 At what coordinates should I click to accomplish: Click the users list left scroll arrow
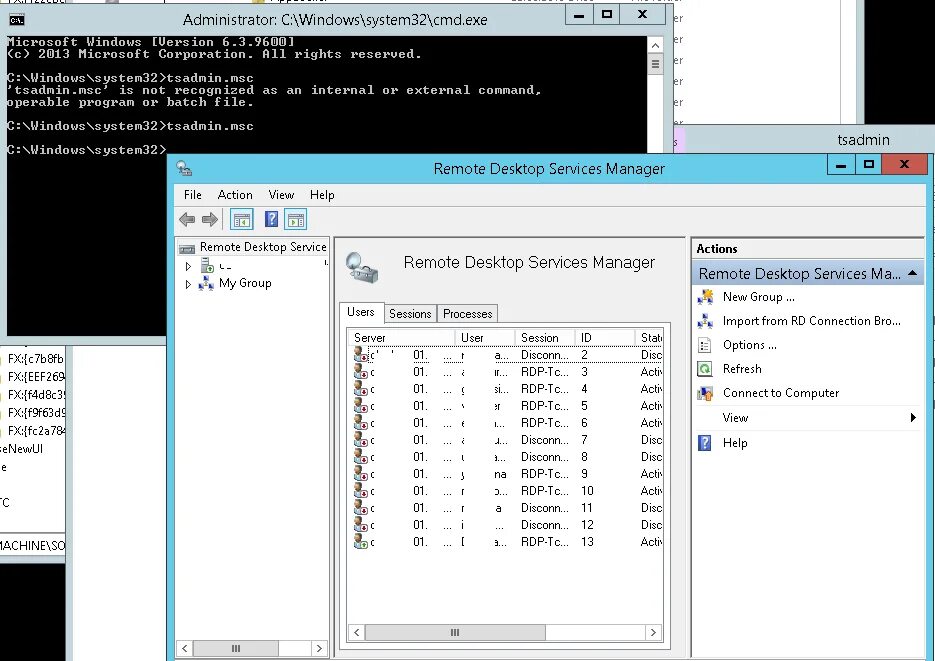coord(357,632)
